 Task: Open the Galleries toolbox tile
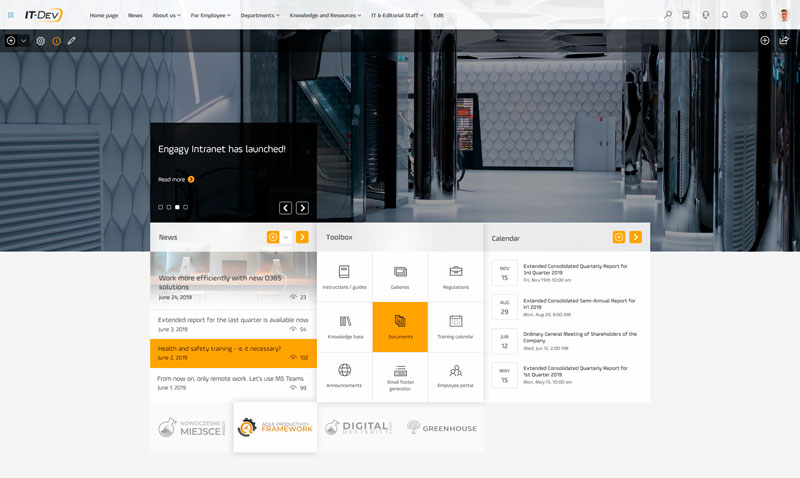point(400,276)
